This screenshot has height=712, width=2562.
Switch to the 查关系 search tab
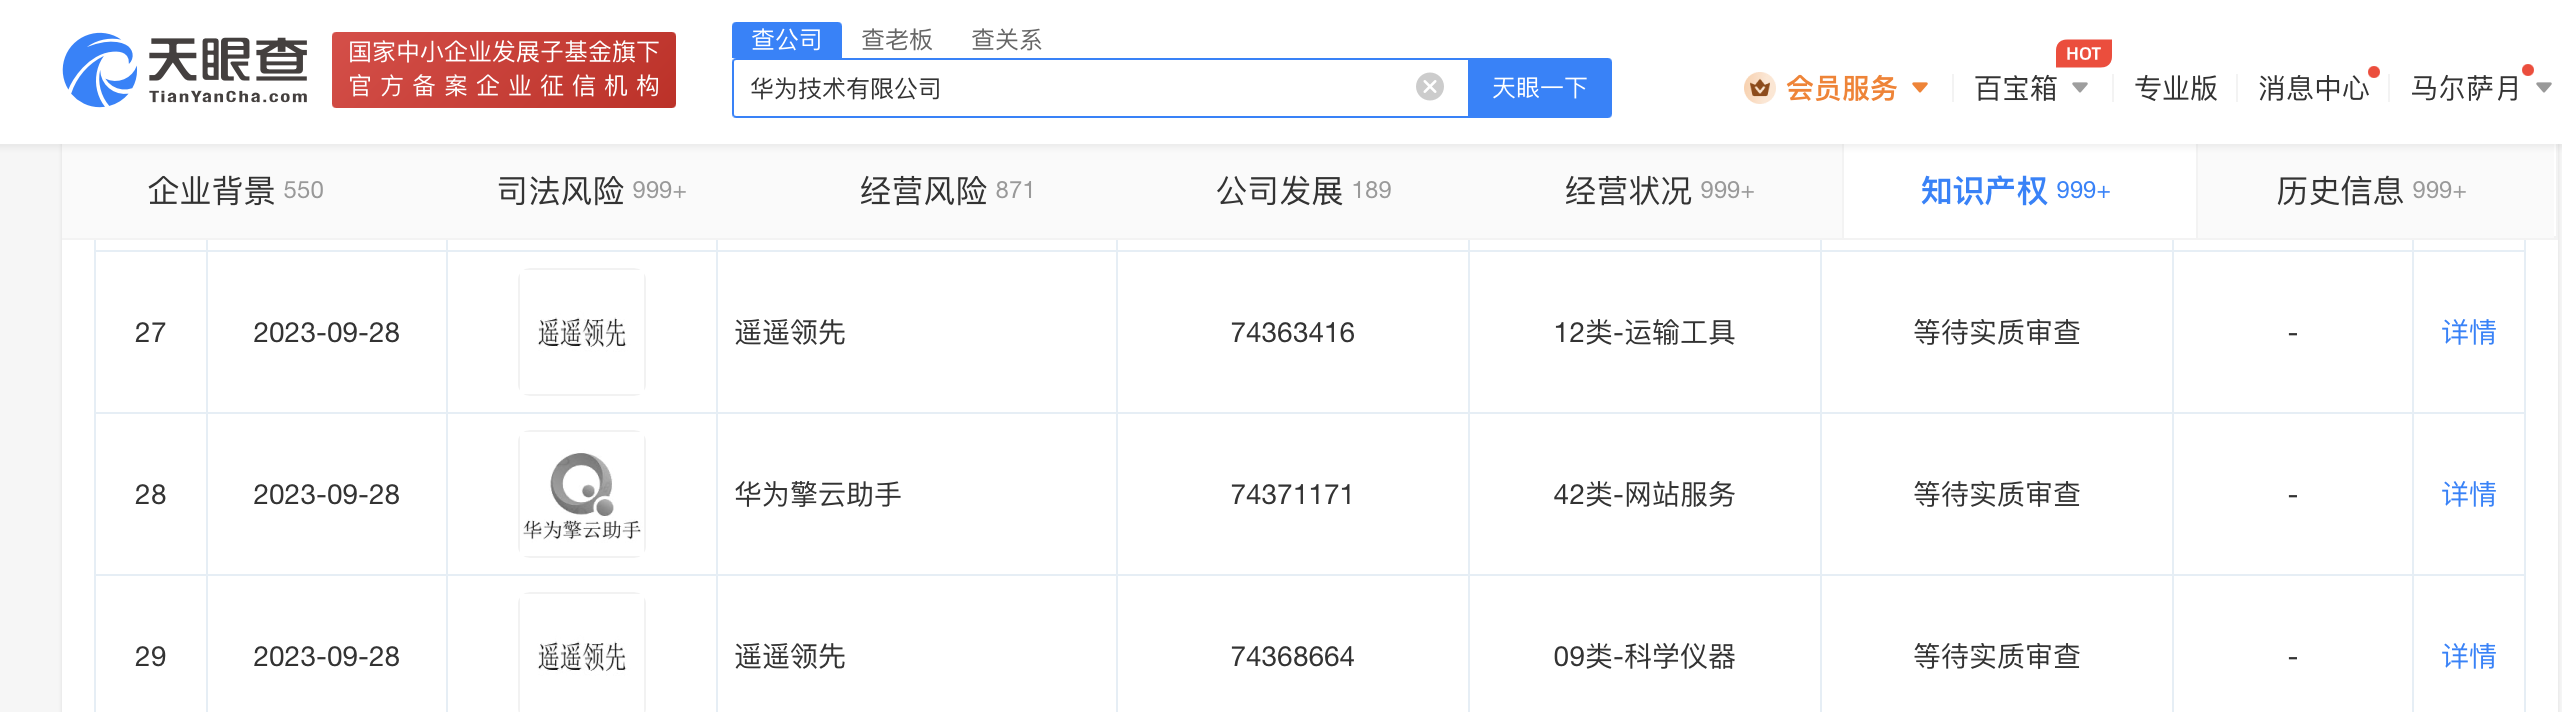1006,40
